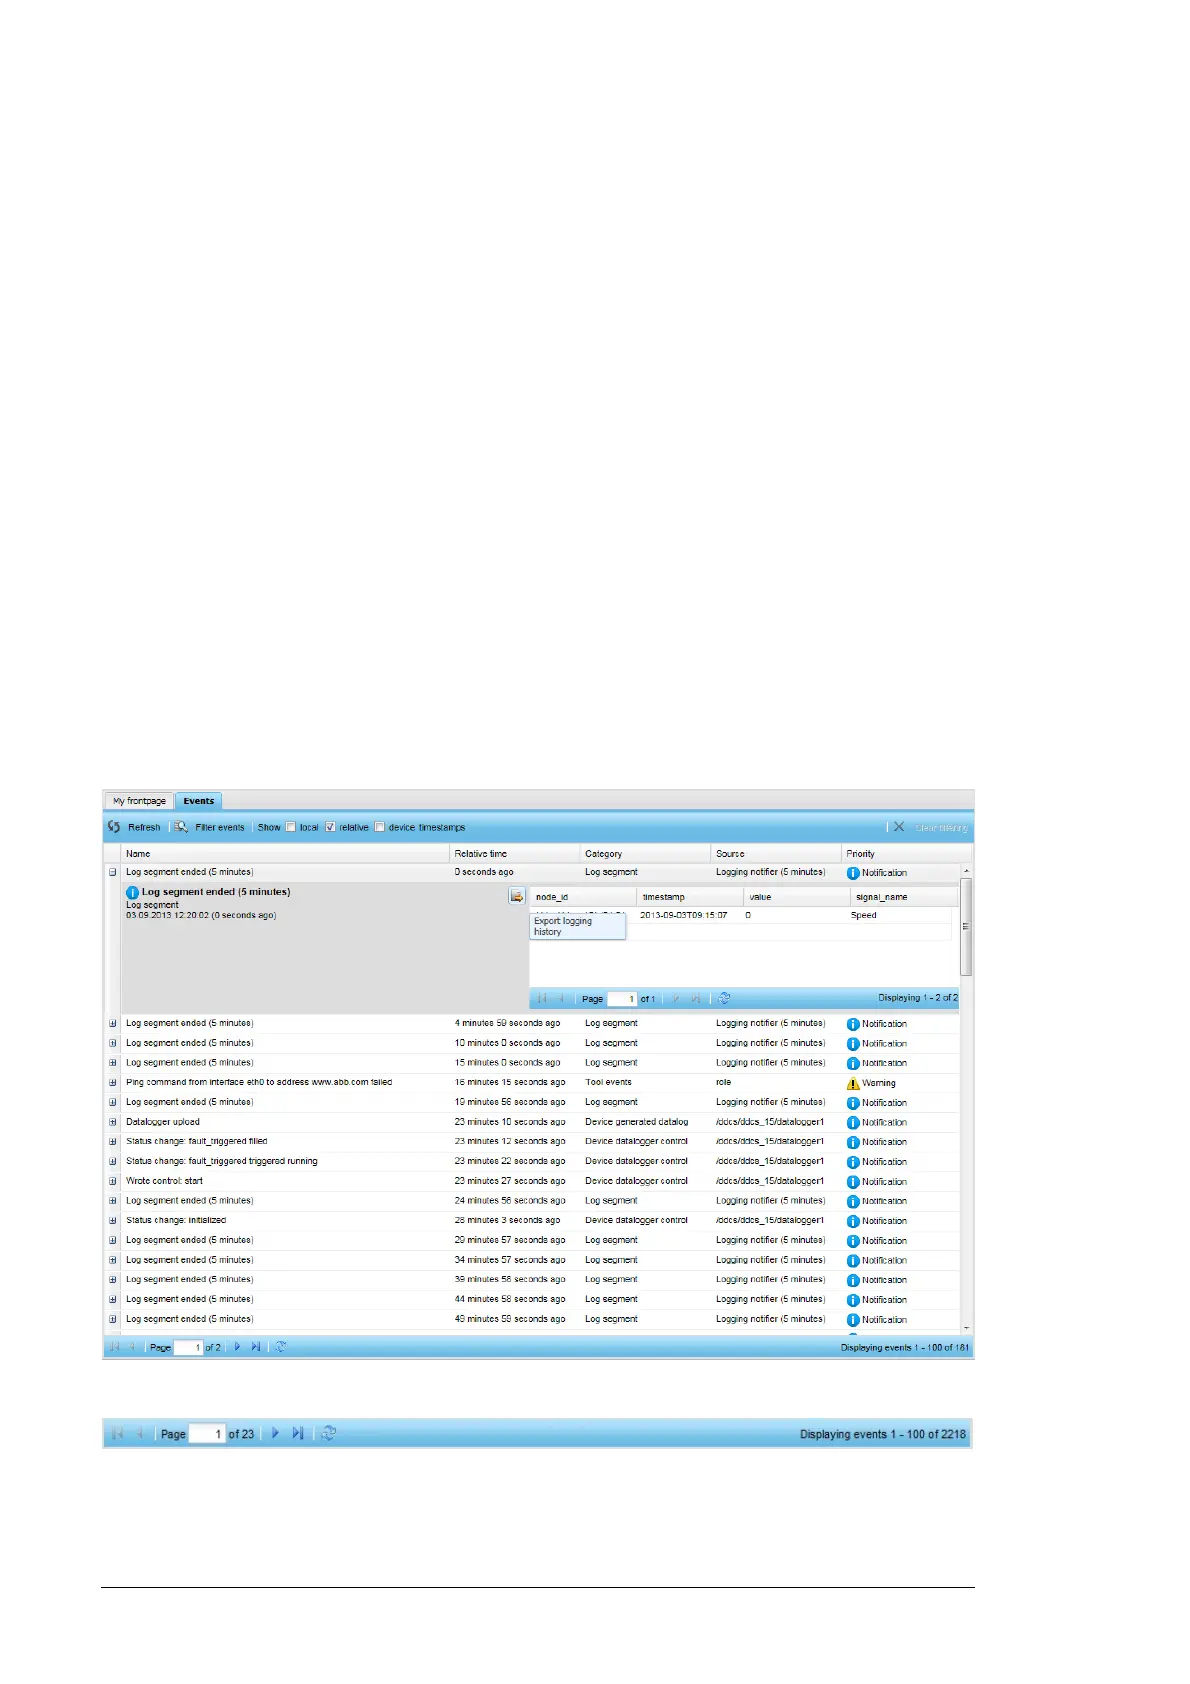Click the Notification icon in the Wrote control: start row

coord(853,1182)
